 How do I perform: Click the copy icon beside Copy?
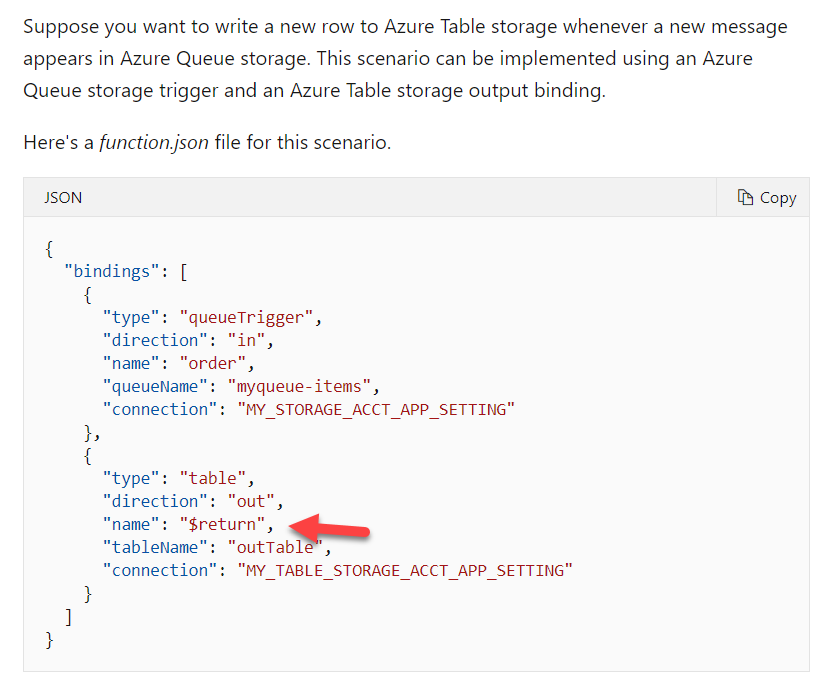745,197
